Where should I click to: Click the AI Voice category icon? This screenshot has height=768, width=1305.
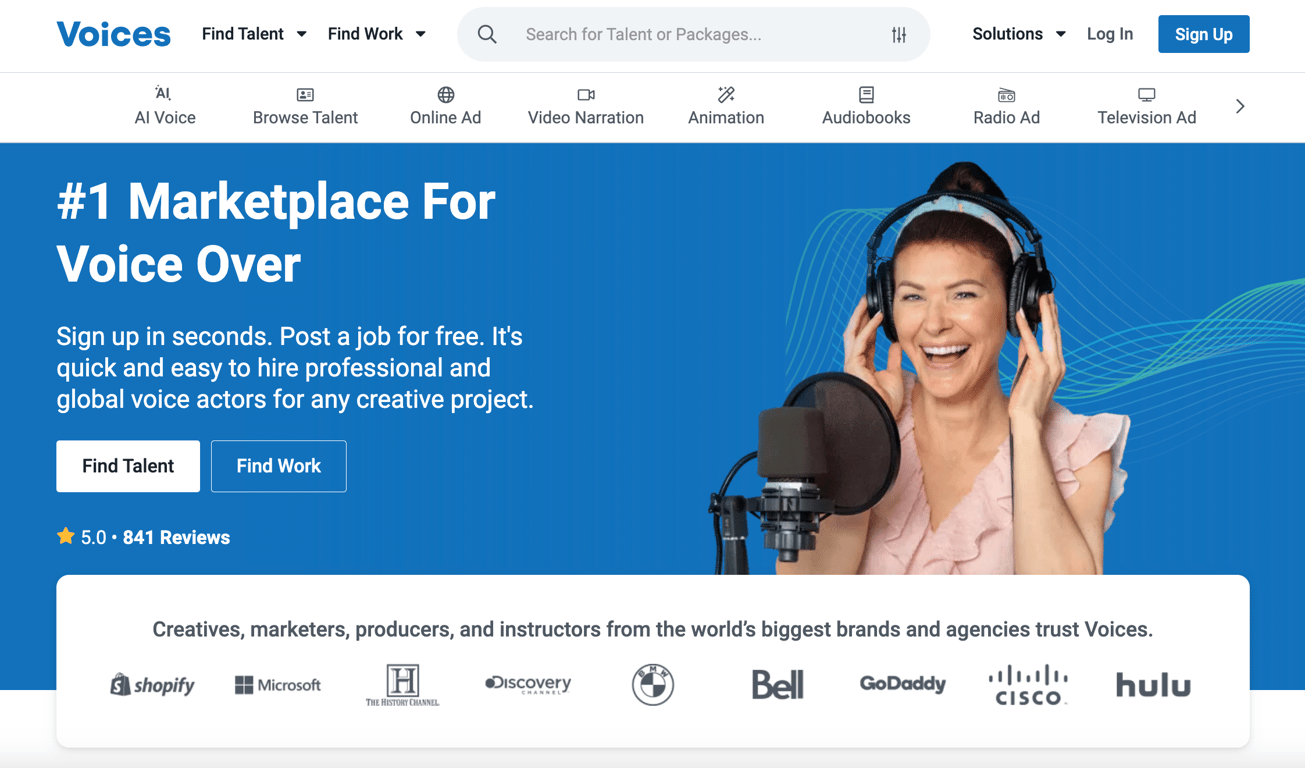(163, 96)
